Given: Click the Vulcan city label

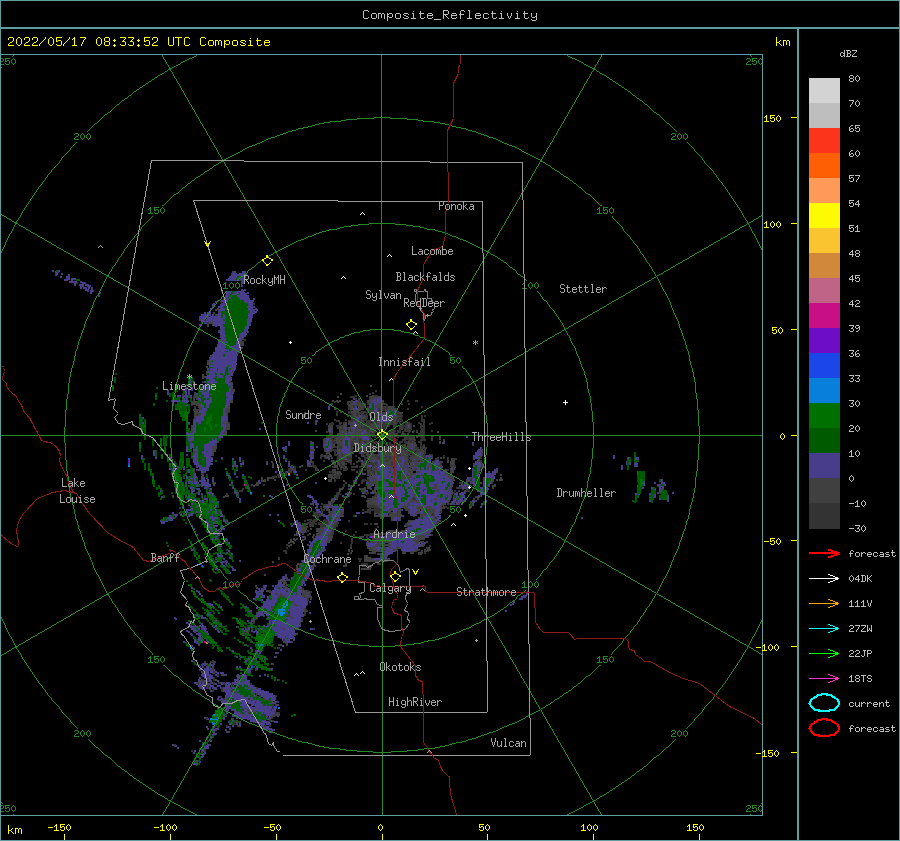Looking at the screenshot, I should point(509,743).
